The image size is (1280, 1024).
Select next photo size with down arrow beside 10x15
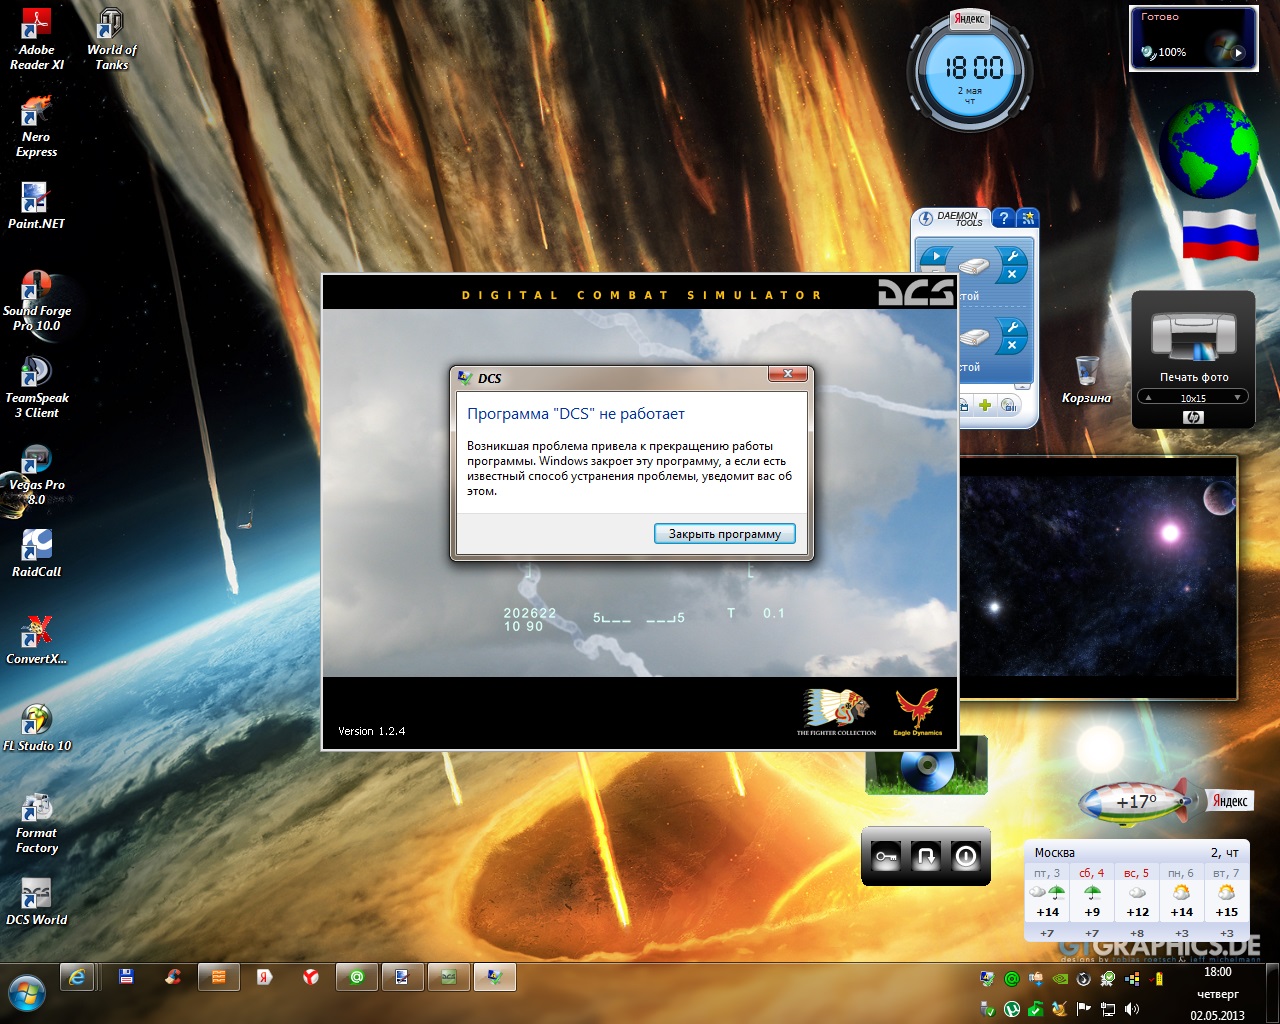(1237, 398)
